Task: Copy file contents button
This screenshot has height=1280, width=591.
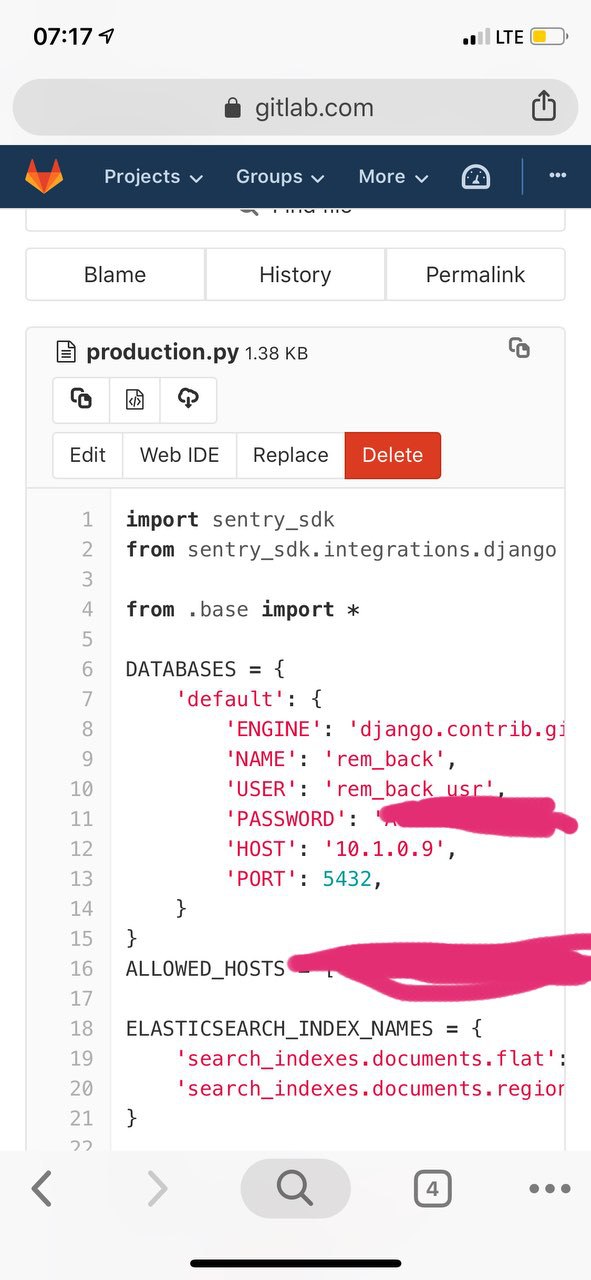Action: (x=81, y=399)
